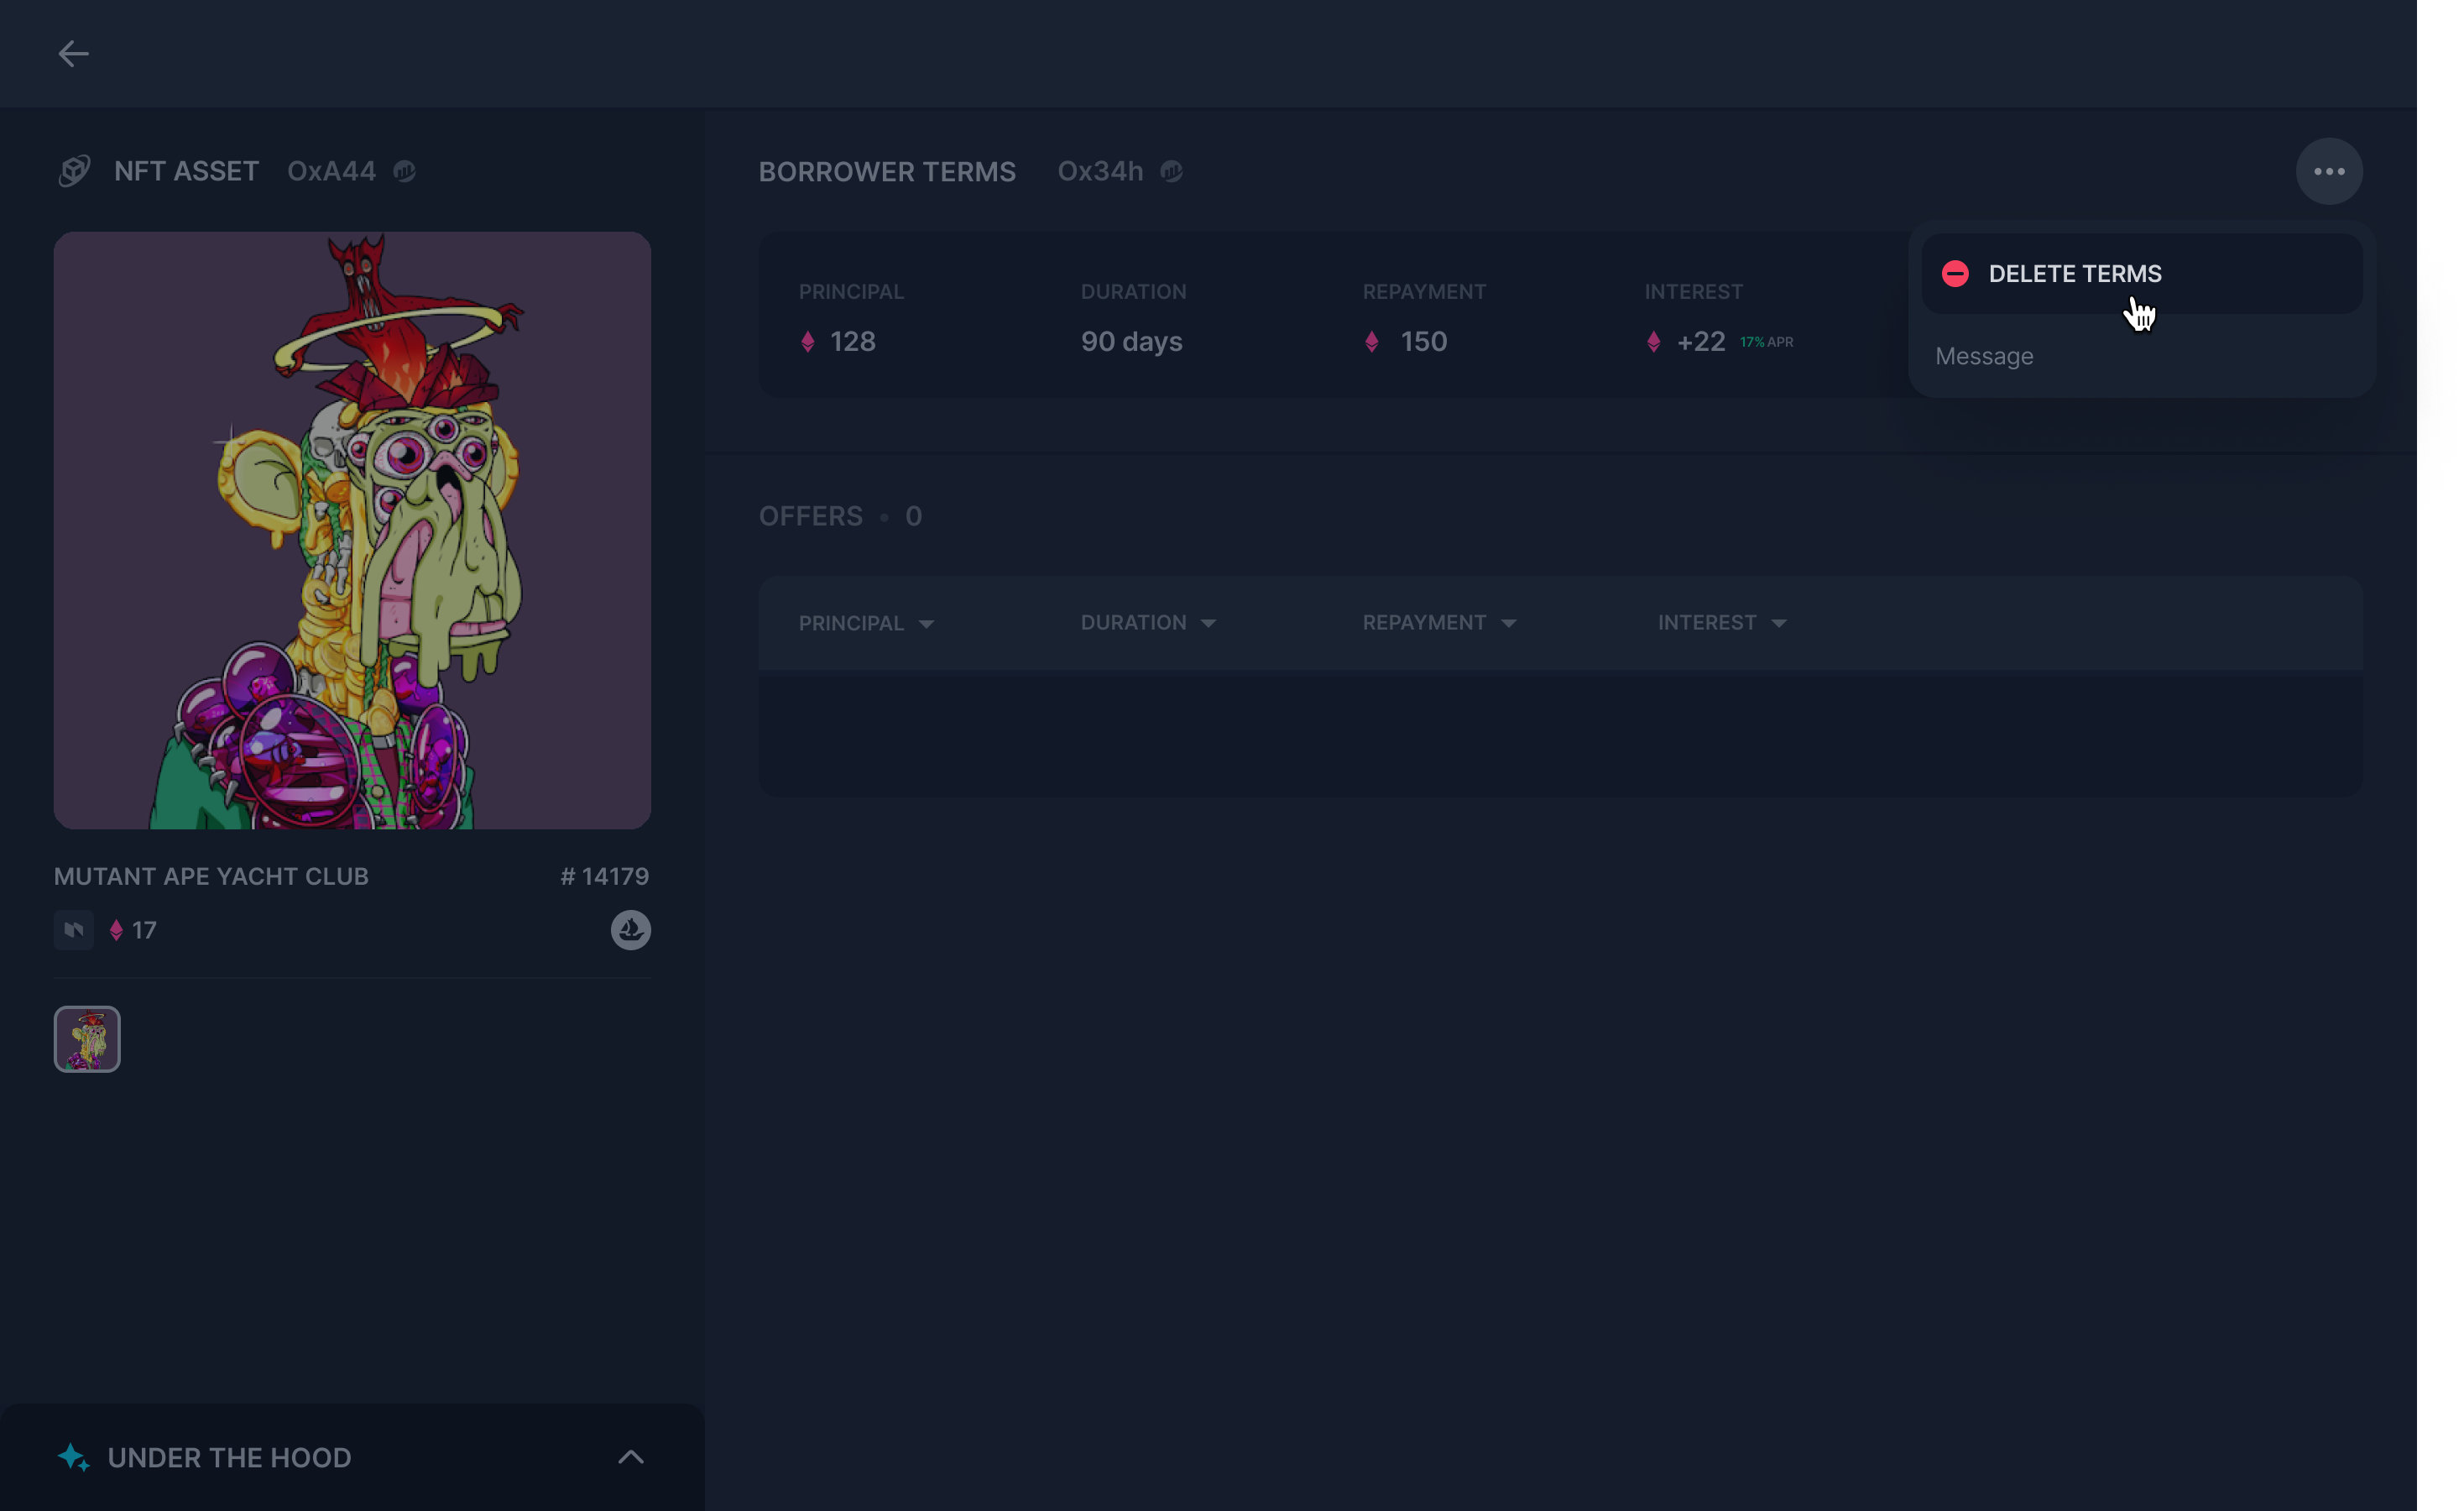Click the back arrow icon
Image resolution: width=2464 pixels, height=1511 pixels.
coord(73,54)
